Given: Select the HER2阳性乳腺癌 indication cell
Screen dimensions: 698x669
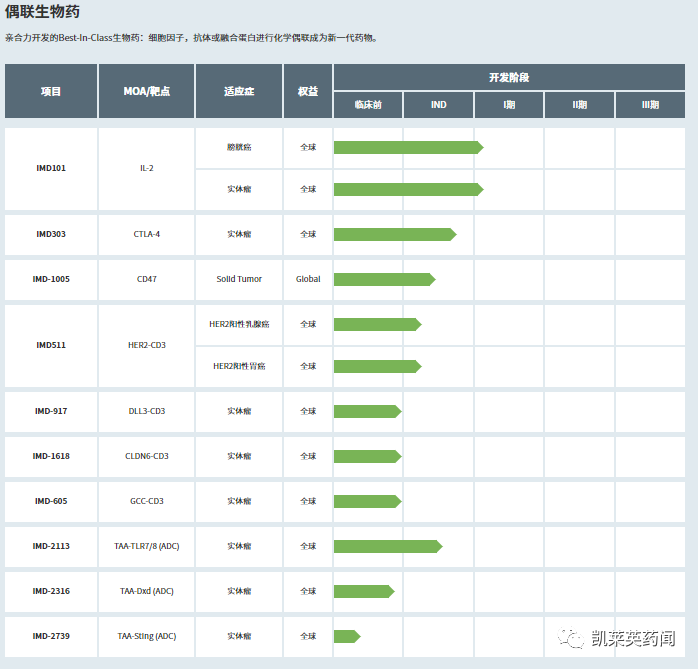Looking at the screenshot, I should pos(239,324).
